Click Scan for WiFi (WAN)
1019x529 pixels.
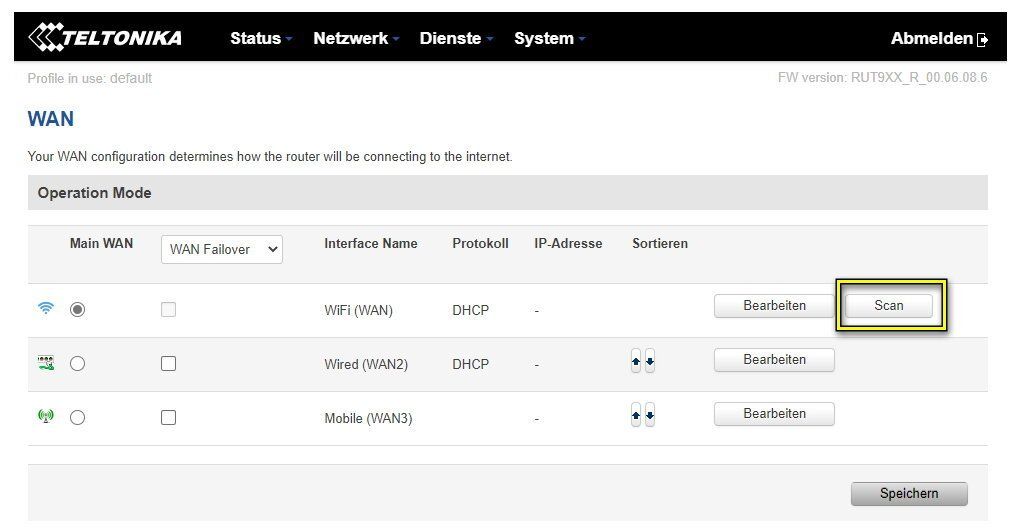tap(888, 306)
